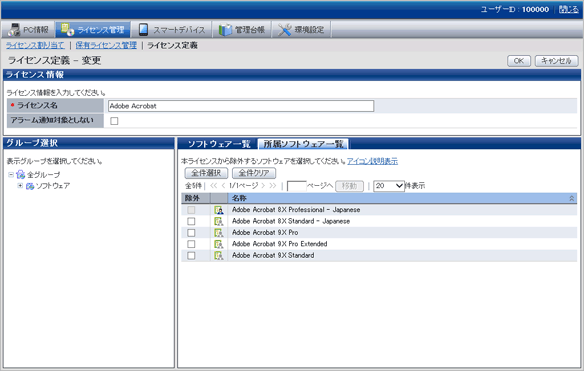The width and height of the screenshot is (584, 371).
Task: Click row text Adobe Acrobat 9.X Pro Extended
Action: 279,244
